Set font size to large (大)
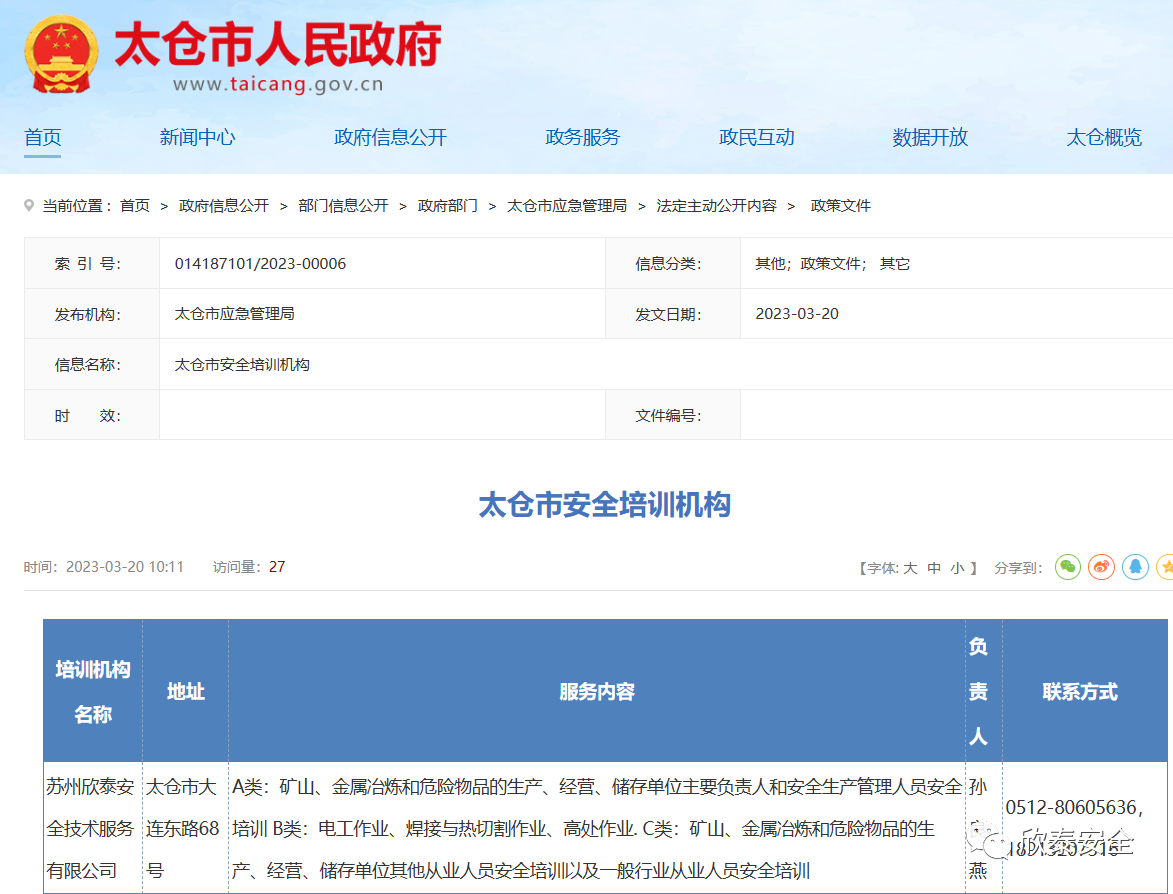 pyautogui.click(x=910, y=568)
